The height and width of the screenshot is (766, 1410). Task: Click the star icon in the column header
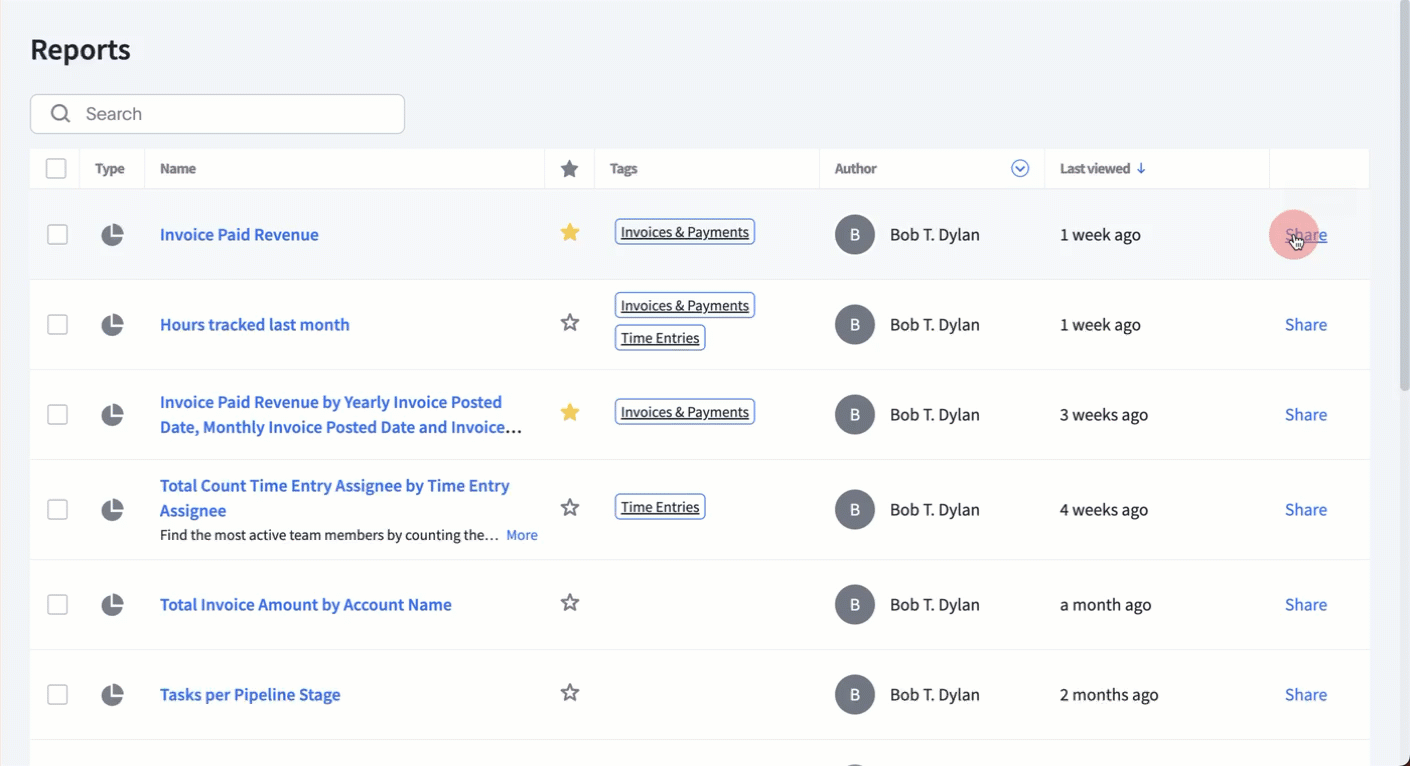tap(569, 169)
